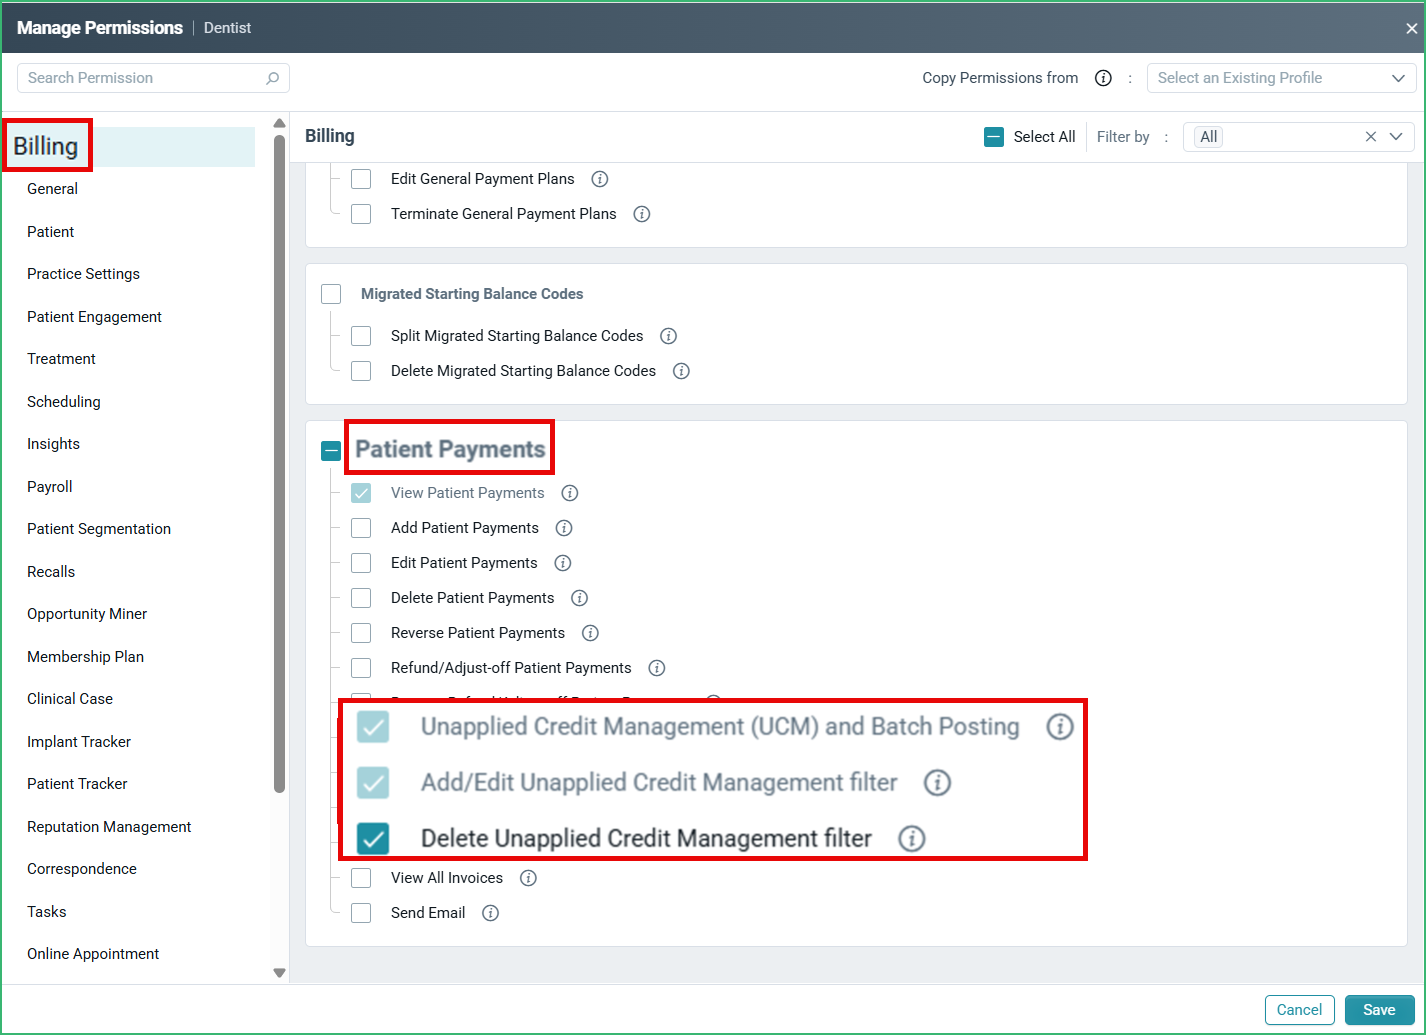The width and height of the screenshot is (1426, 1035).
Task: Click info icon for UCM and Batch Posting
Action: tap(1060, 727)
